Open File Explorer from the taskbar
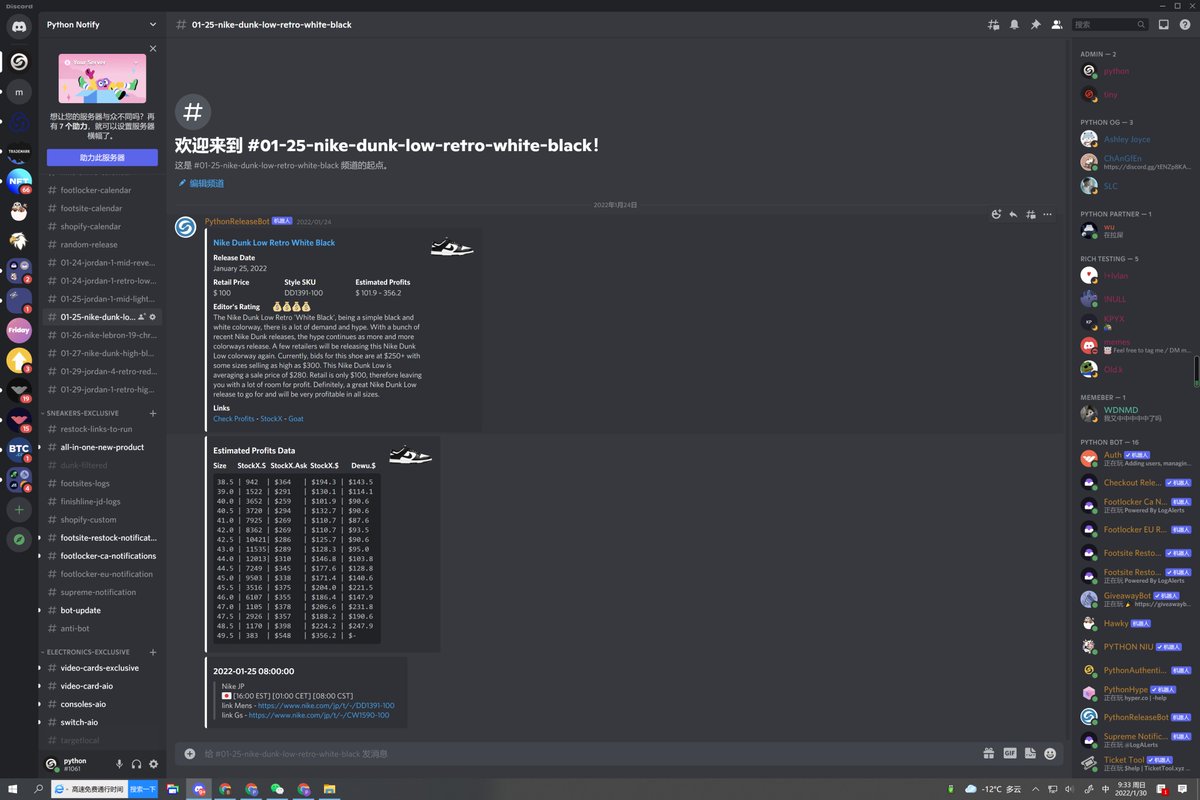This screenshot has height=800, width=1200. [329, 789]
